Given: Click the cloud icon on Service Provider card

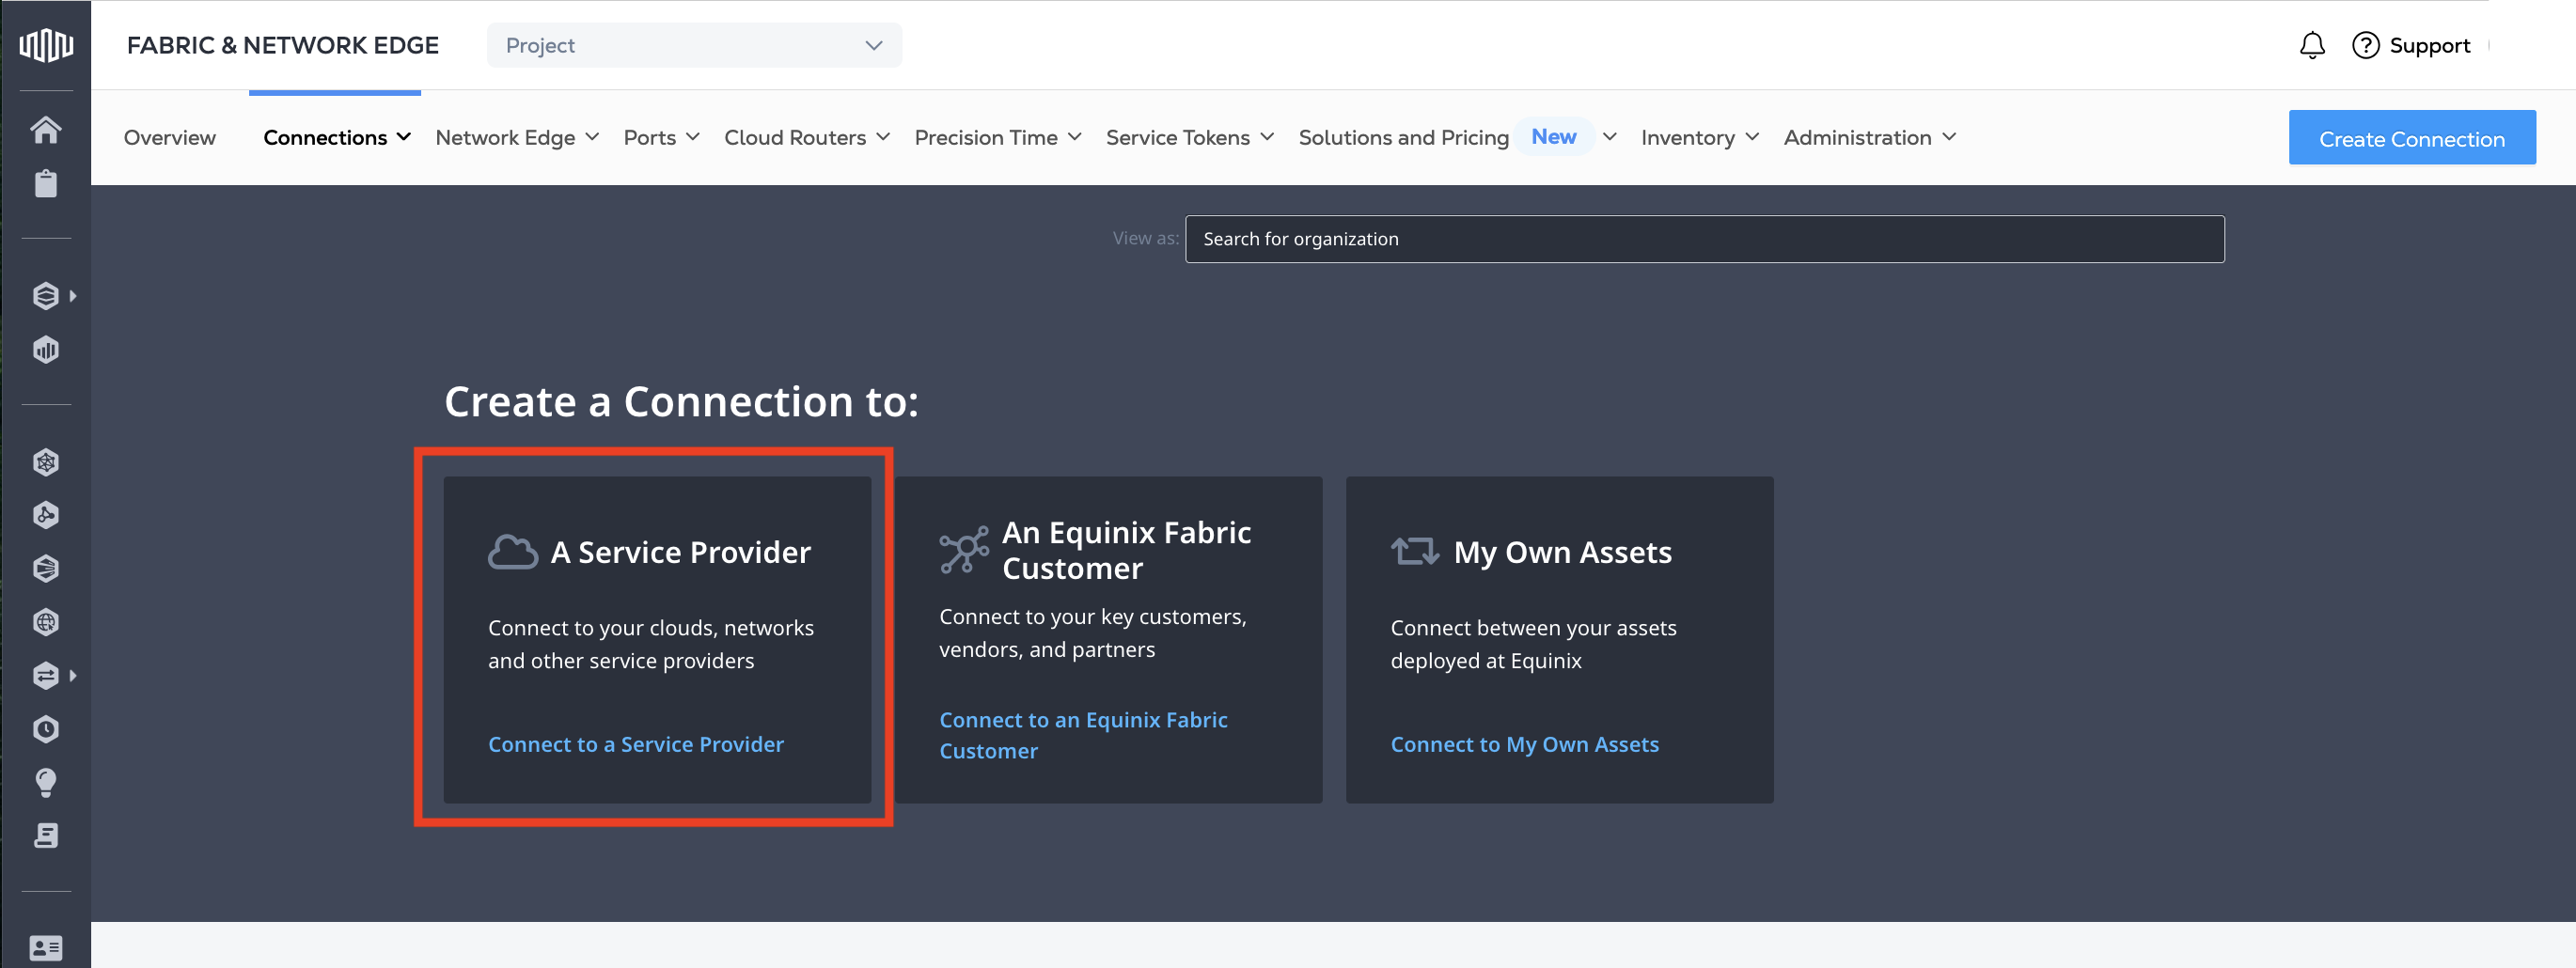Looking at the screenshot, I should 513,552.
